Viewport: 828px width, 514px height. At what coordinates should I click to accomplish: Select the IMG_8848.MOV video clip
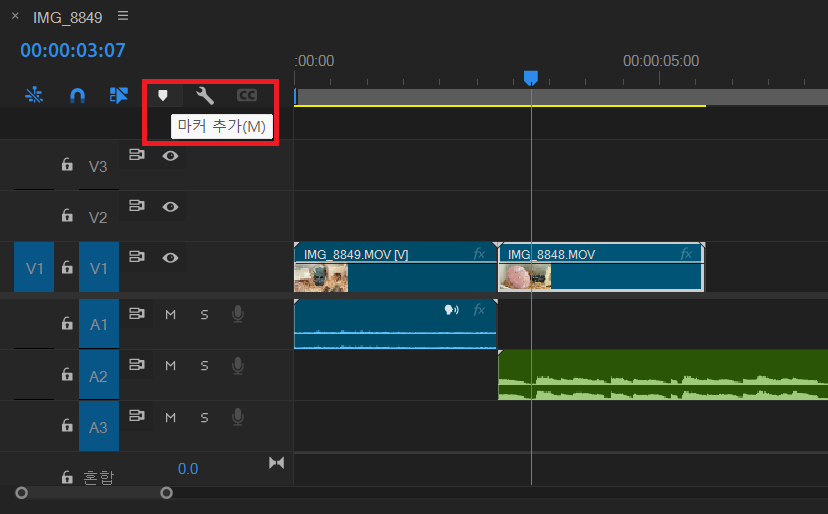[601, 267]
